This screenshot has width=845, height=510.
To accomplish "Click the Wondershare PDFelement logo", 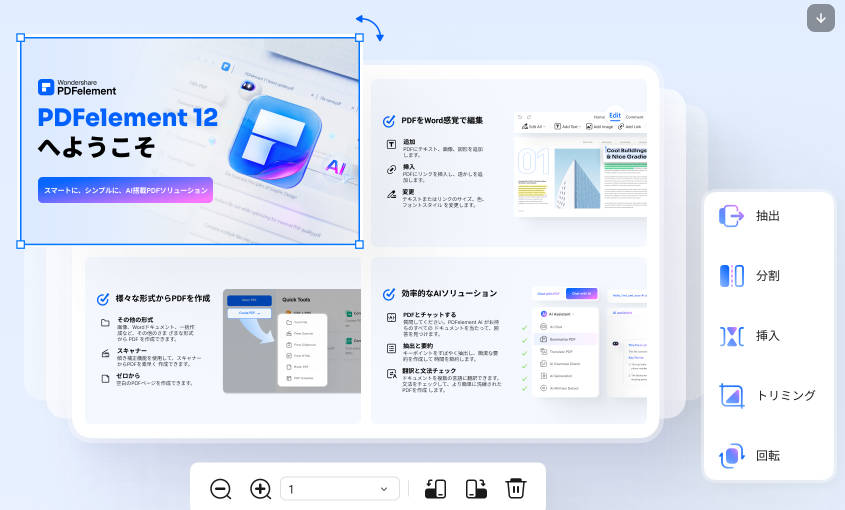I will (x=77, y=87).
